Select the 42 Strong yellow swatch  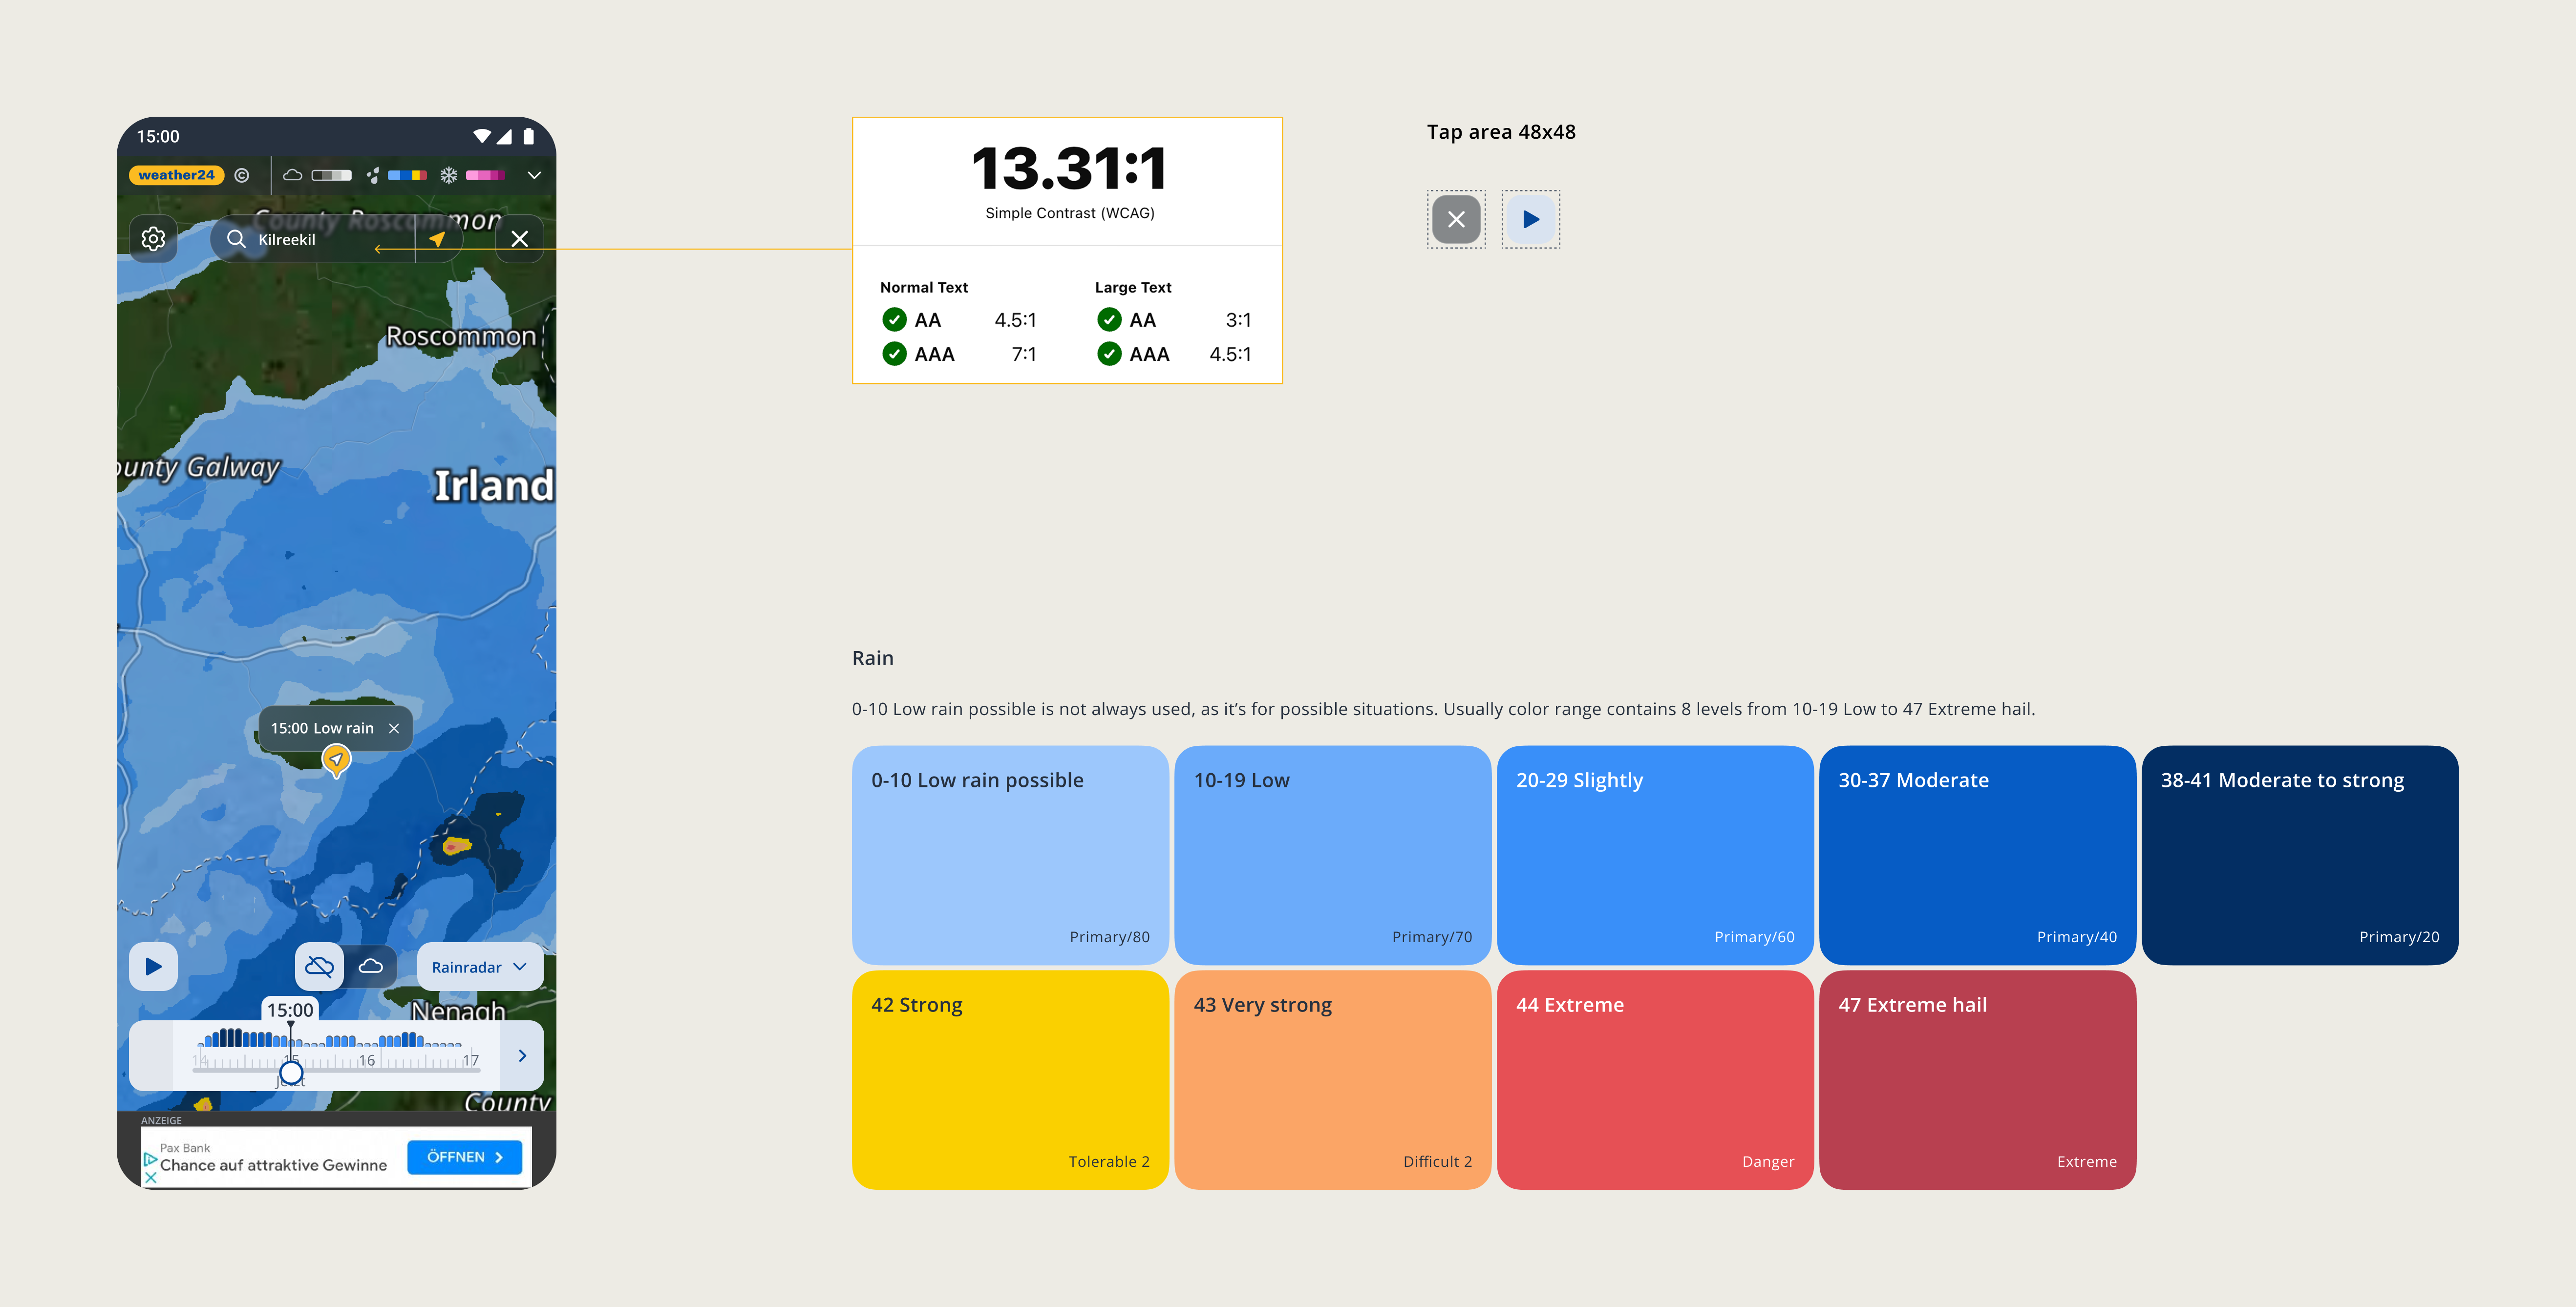(x=1010, y=1080)
